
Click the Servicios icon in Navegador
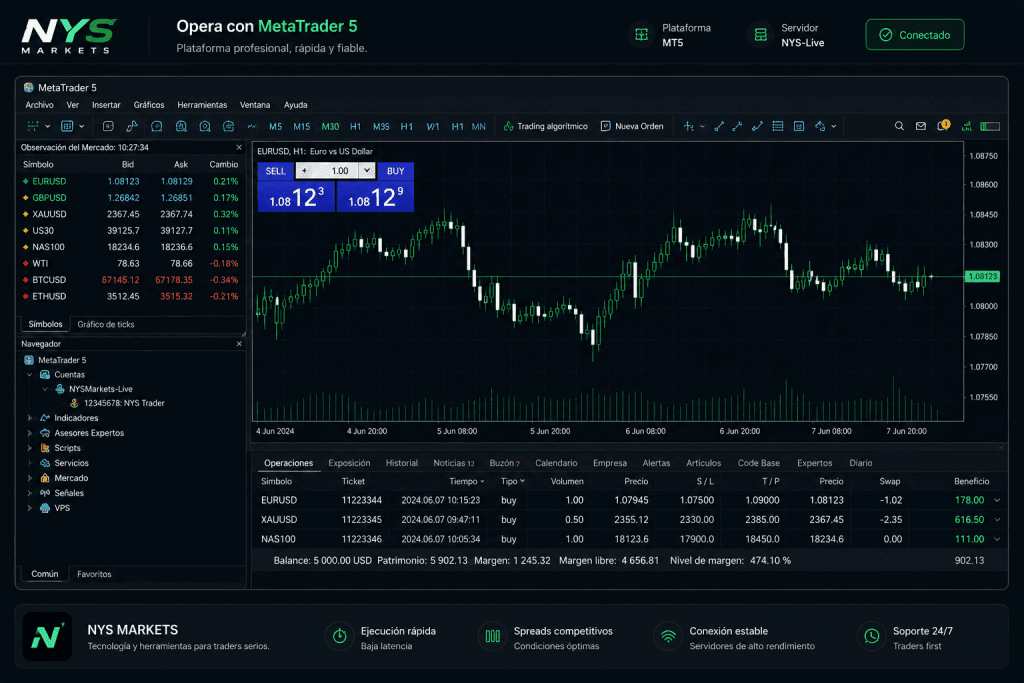45,463
